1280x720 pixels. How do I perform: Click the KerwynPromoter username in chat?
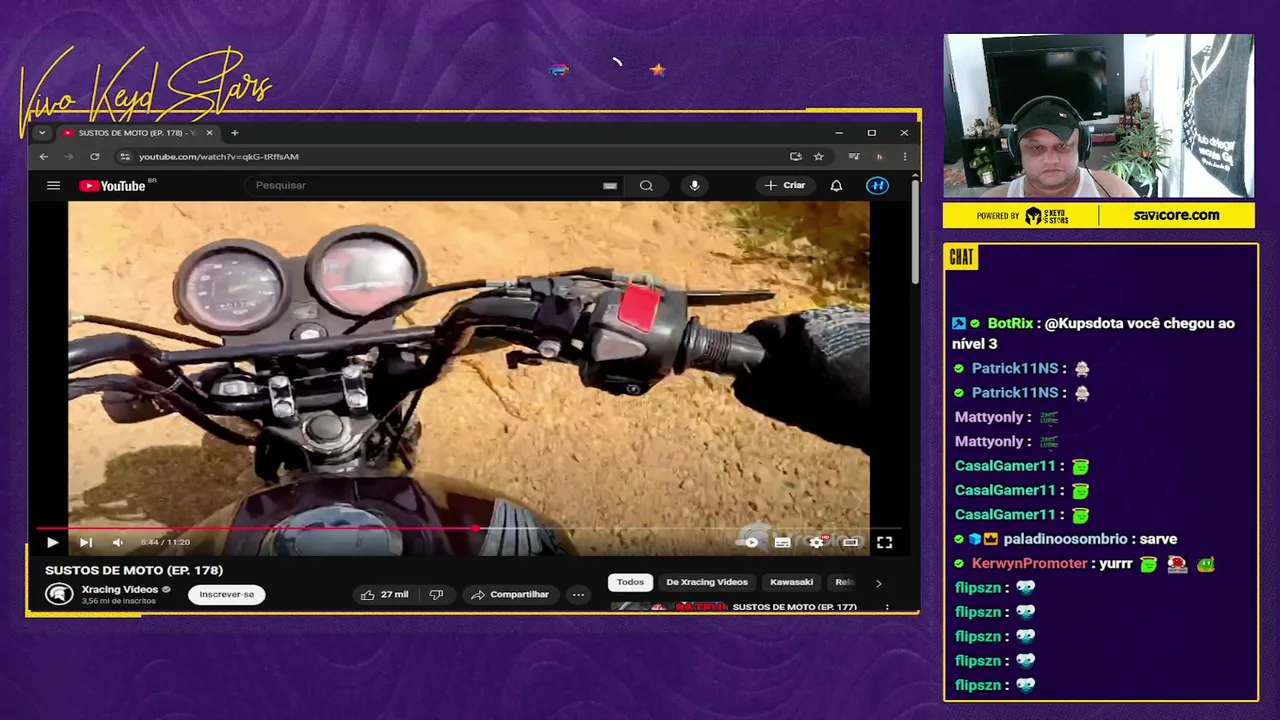pyautogui.click(x=1029, y=563)
